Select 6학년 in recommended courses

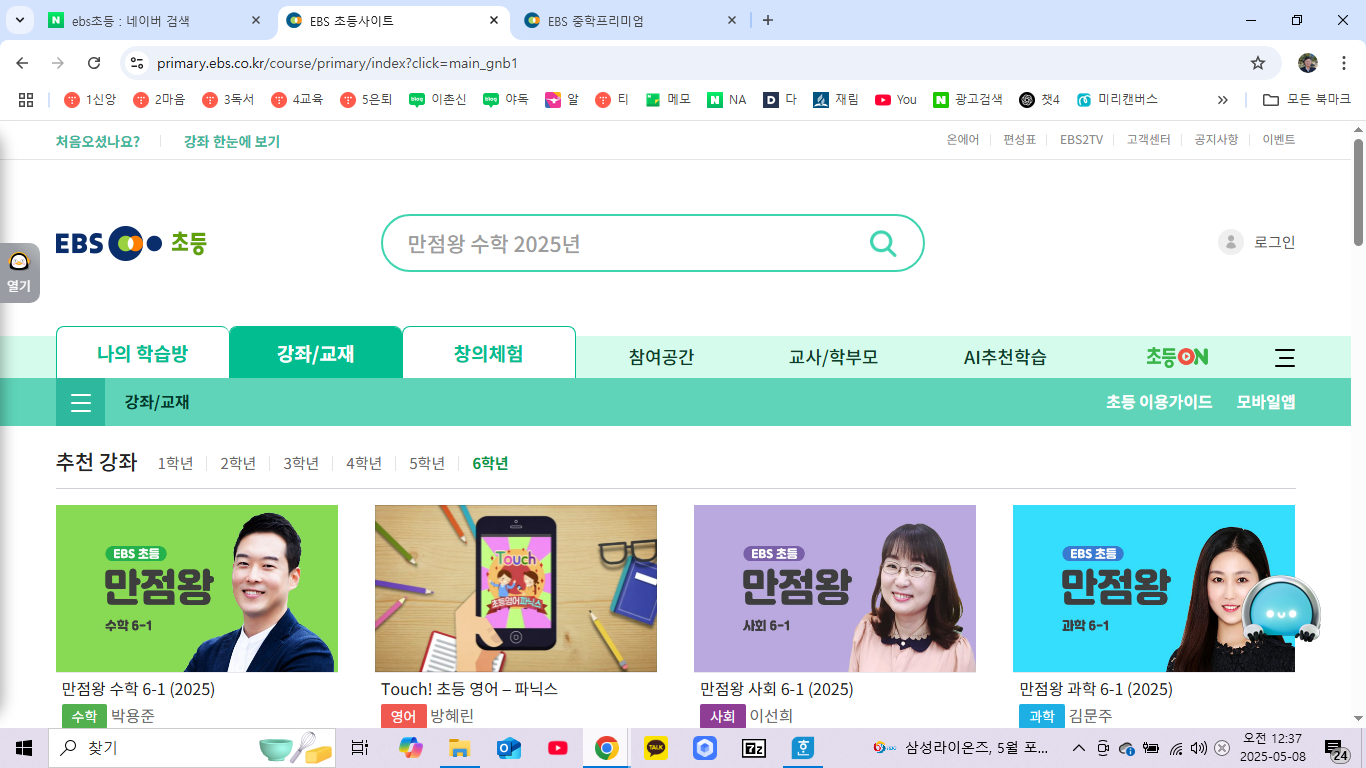pos(488,463)
